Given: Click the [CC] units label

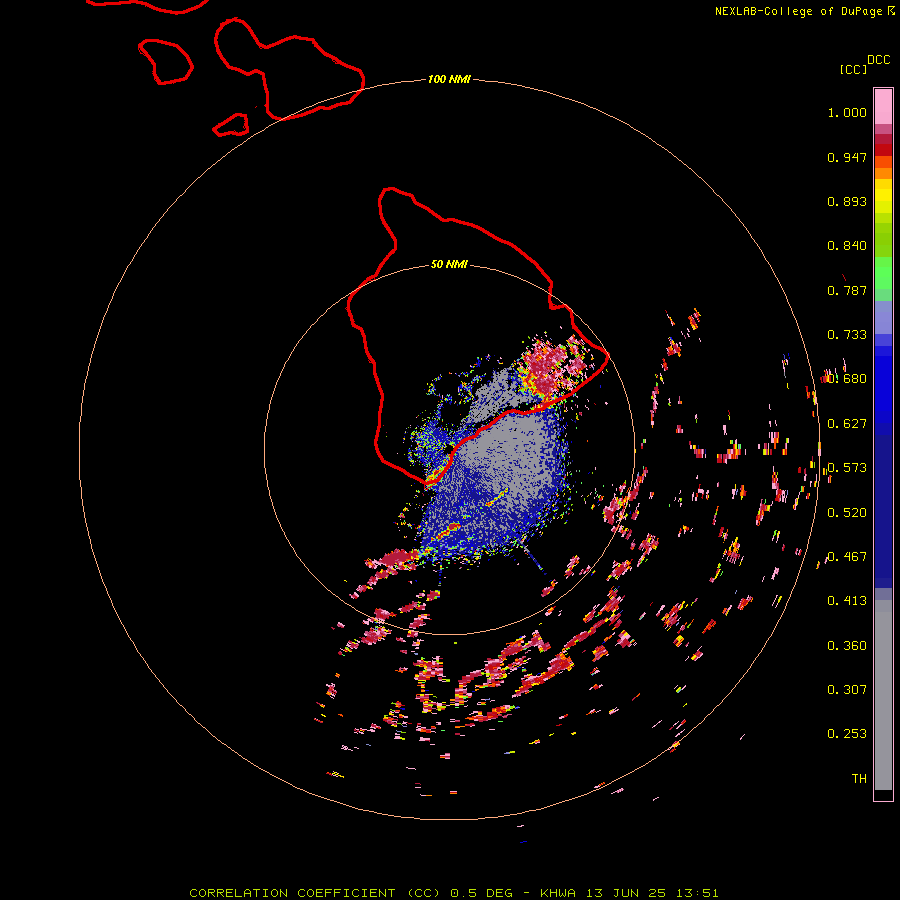Looking at the screenshot, I should pyautogui.click(x=852, y=69).
